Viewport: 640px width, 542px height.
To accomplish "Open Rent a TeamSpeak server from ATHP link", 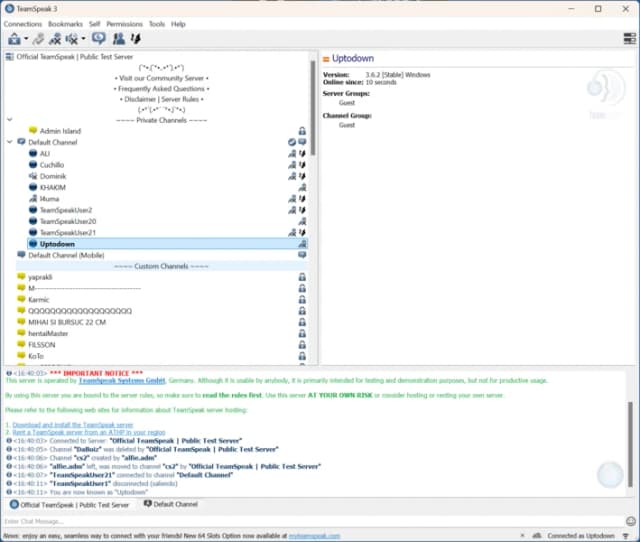I will coord(89,432).
